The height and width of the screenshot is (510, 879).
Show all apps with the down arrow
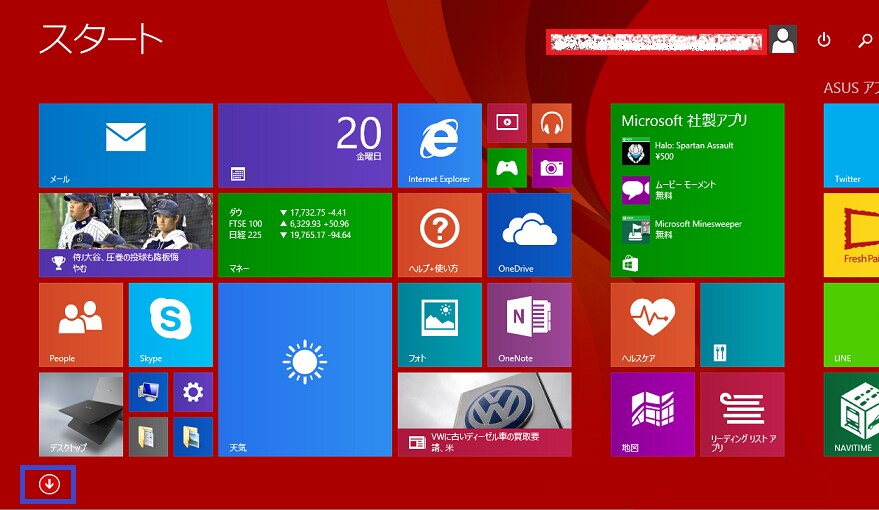49,484
